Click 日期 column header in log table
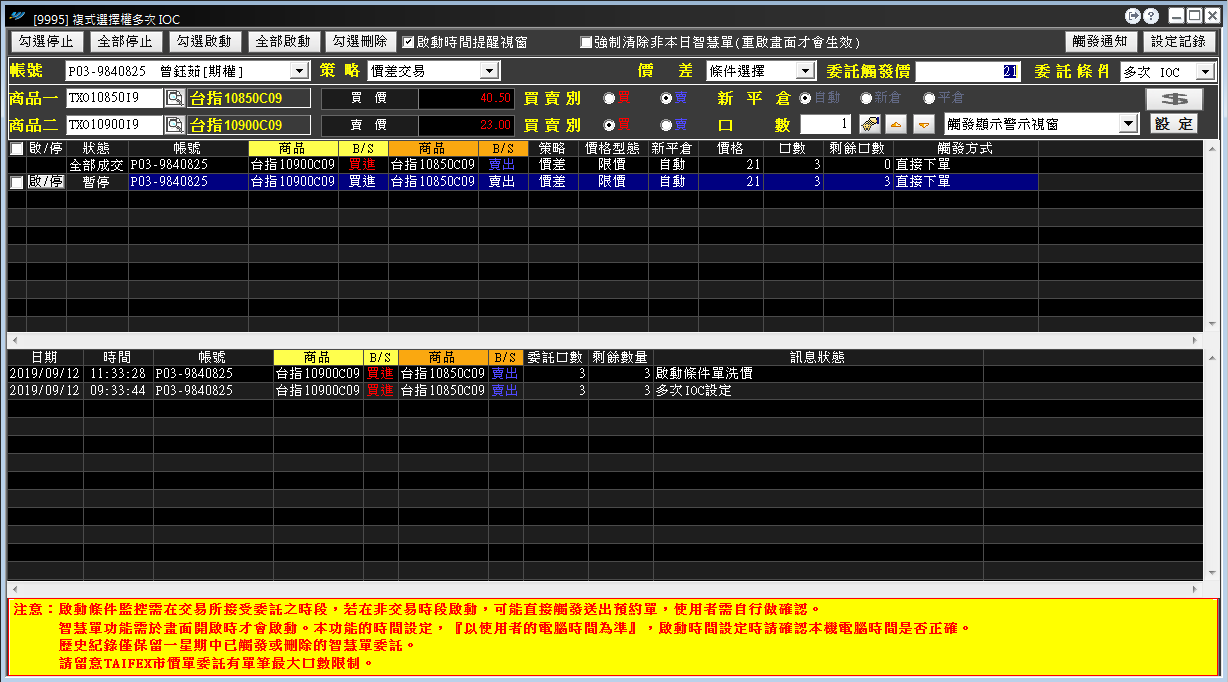 coord(44,357)
